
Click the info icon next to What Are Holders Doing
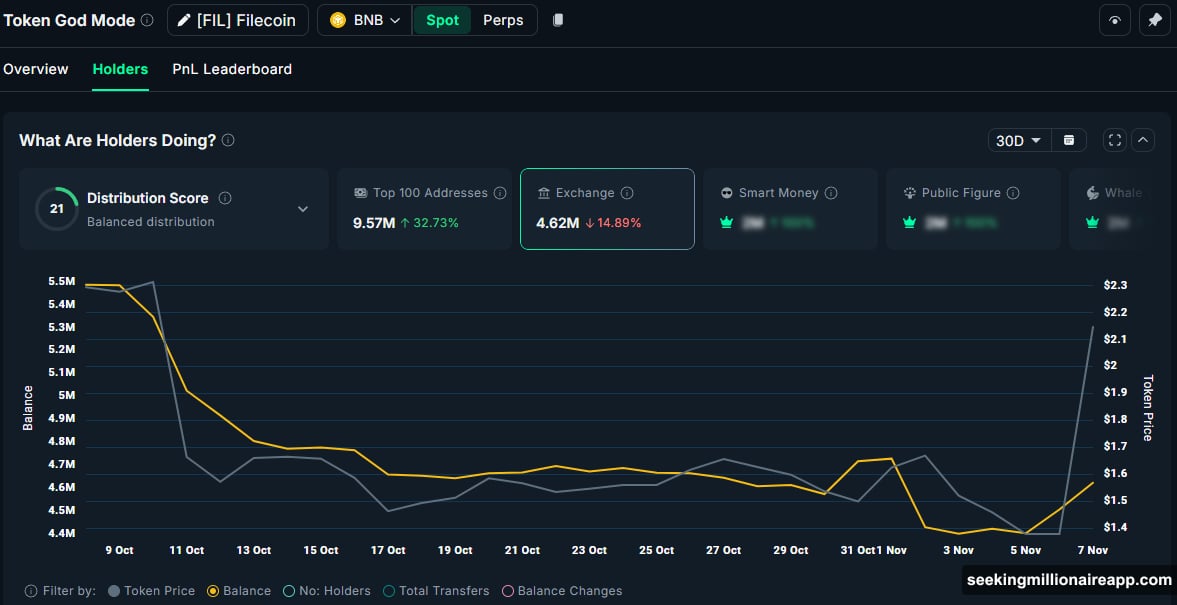(x=228, y=140)
